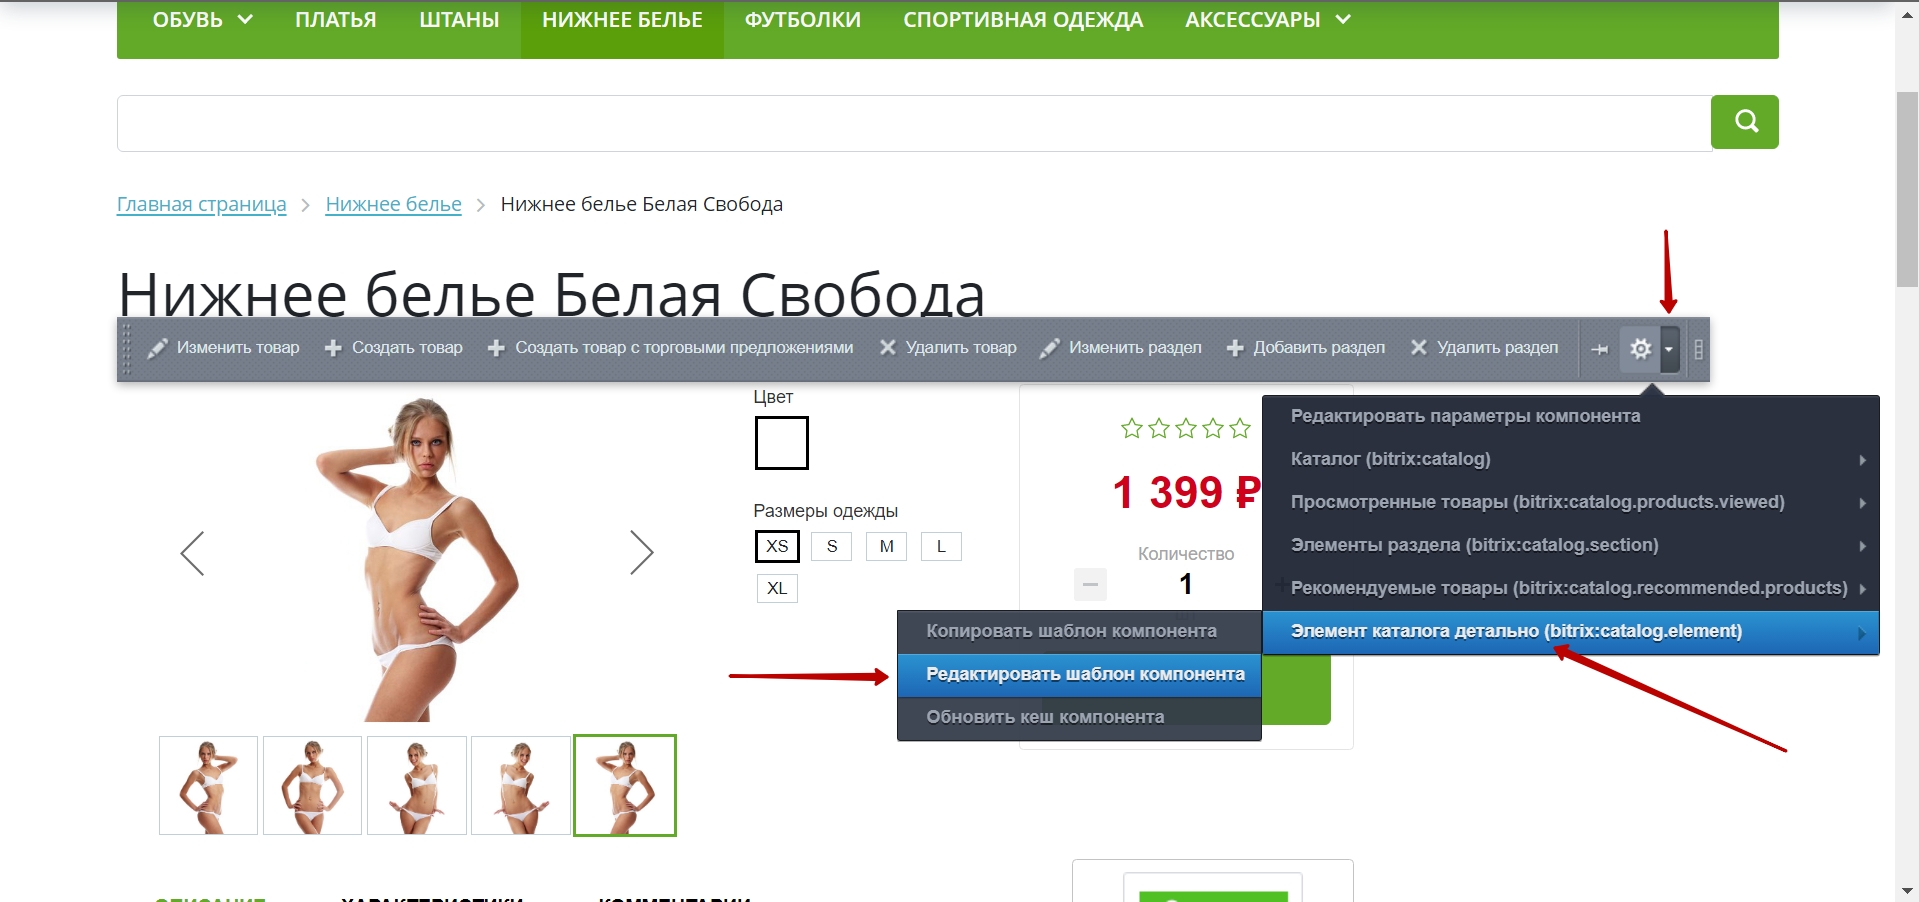Open the ОБУВЬ dropdown menu
Screen dimensions: 1919x902
pyautogui.click(x=203, y=20)
